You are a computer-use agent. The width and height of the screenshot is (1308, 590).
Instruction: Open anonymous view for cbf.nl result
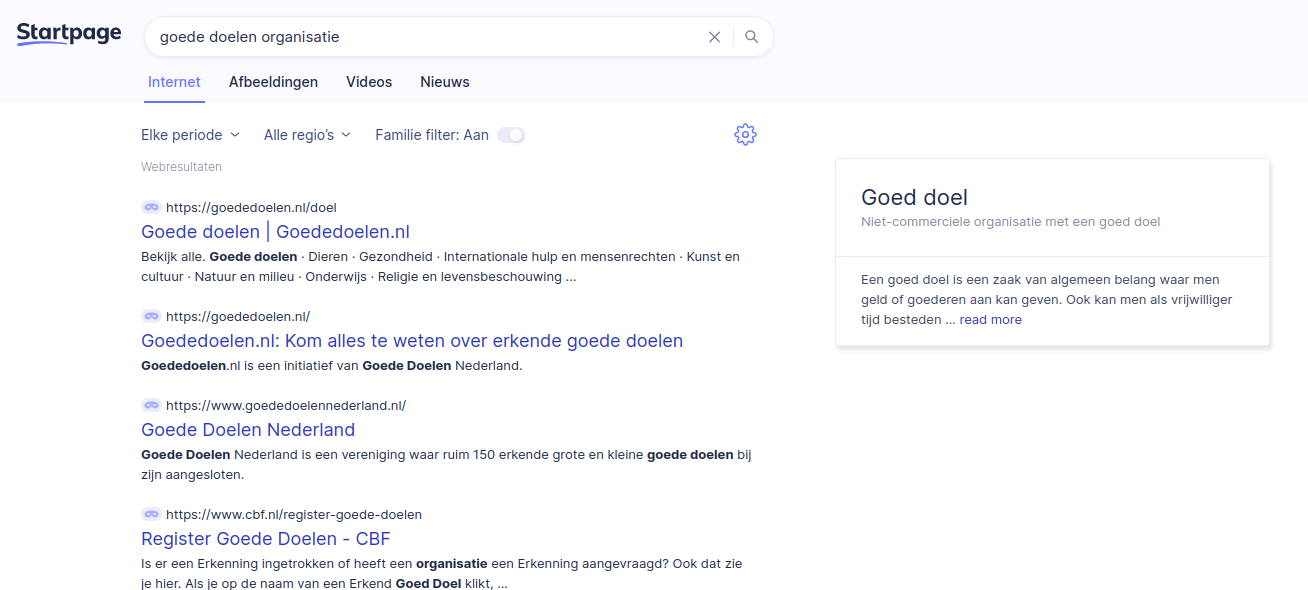pyautogui.click(x=151, y=514)
